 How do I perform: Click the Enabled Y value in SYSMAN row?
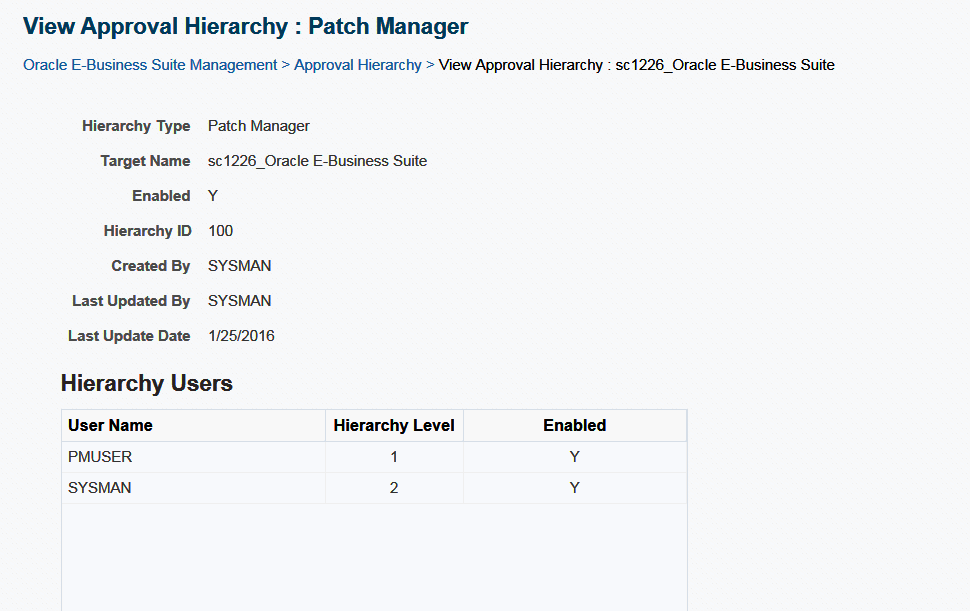[575, 488]
